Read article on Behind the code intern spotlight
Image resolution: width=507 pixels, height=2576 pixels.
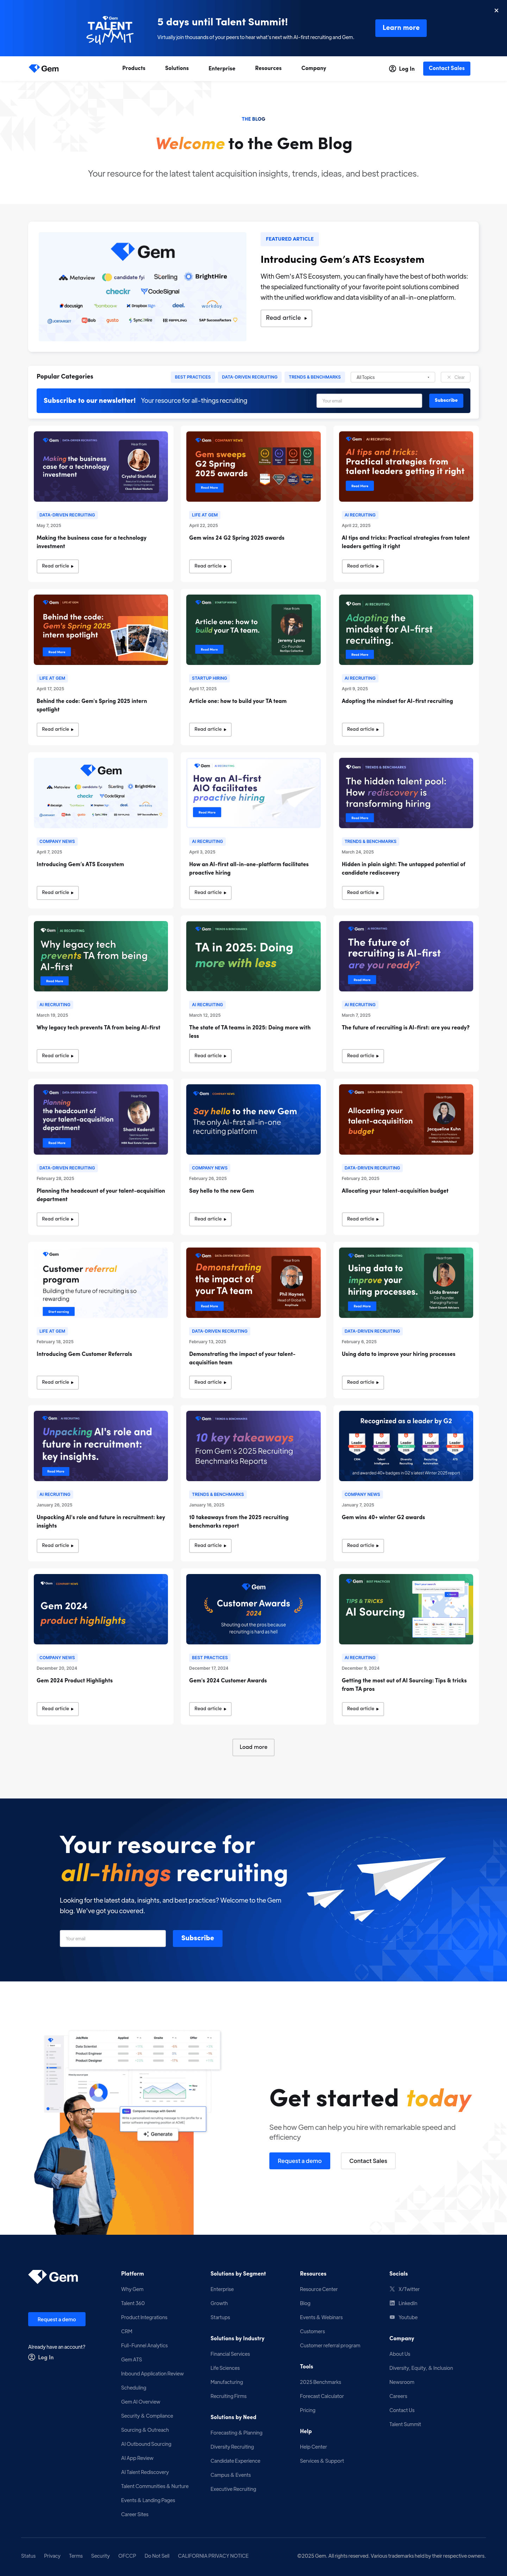pos(58,729)
